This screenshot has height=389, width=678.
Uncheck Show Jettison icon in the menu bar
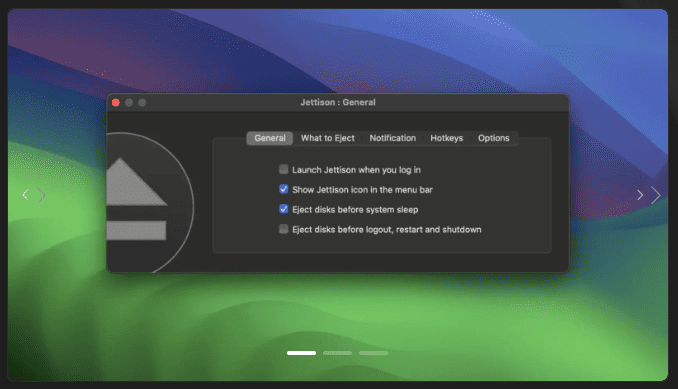[x=284, y=189]
